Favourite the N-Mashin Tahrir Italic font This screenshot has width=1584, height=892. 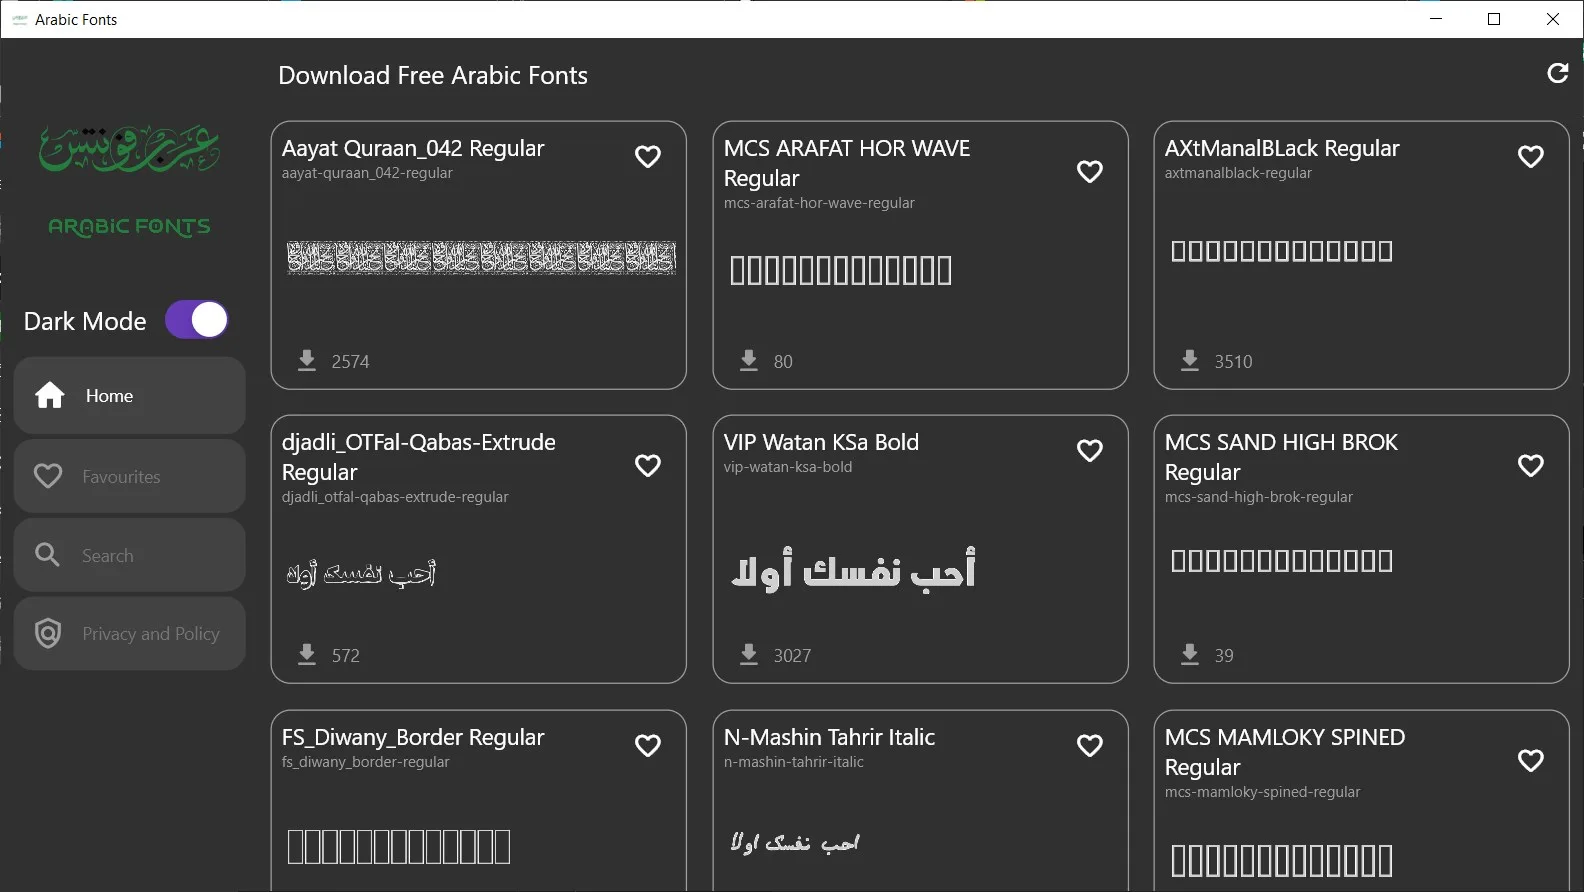1090,745
